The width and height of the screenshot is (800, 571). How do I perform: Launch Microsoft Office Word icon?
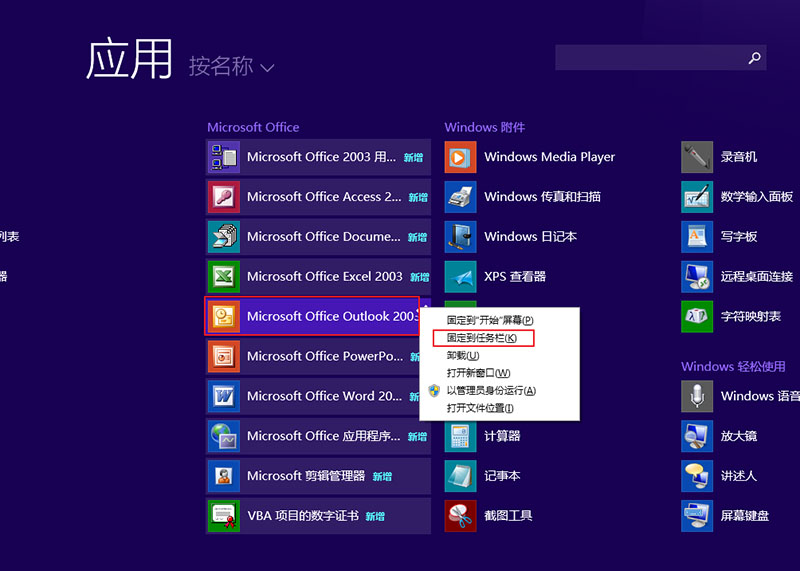pos(224,396)
